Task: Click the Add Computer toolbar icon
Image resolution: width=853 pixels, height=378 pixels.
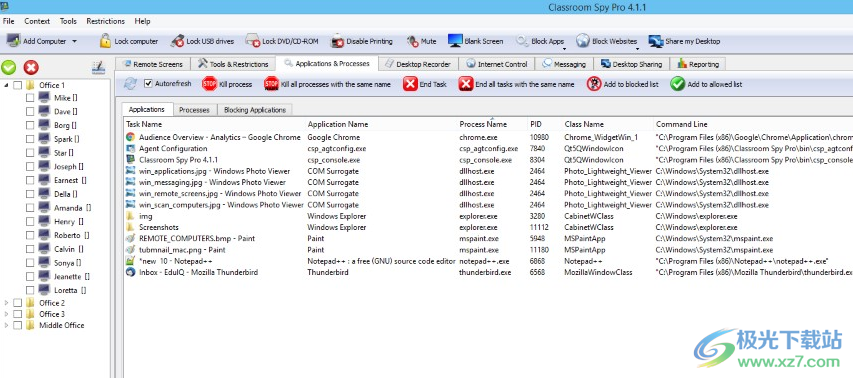Action: [13, 41]
